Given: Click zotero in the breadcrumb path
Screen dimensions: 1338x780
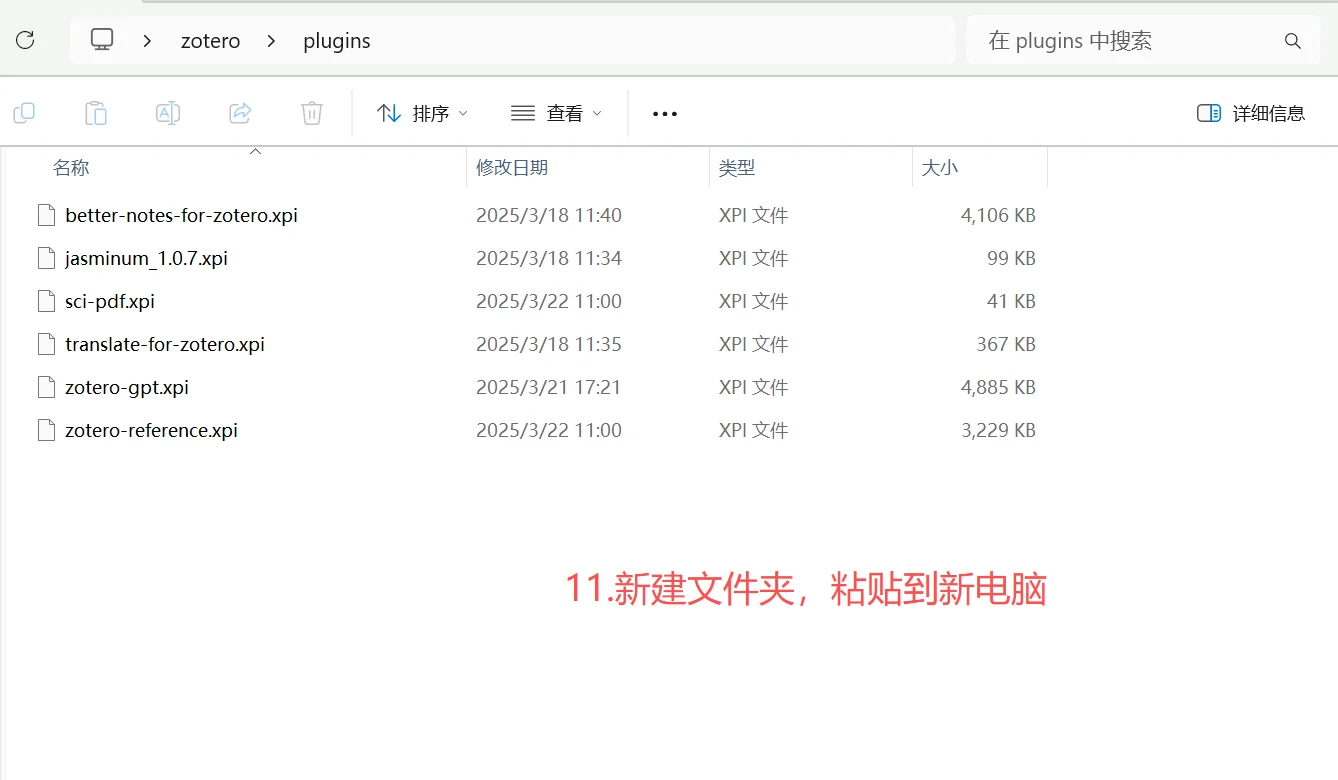Looking at the screenshot, I should click(210, 41).
